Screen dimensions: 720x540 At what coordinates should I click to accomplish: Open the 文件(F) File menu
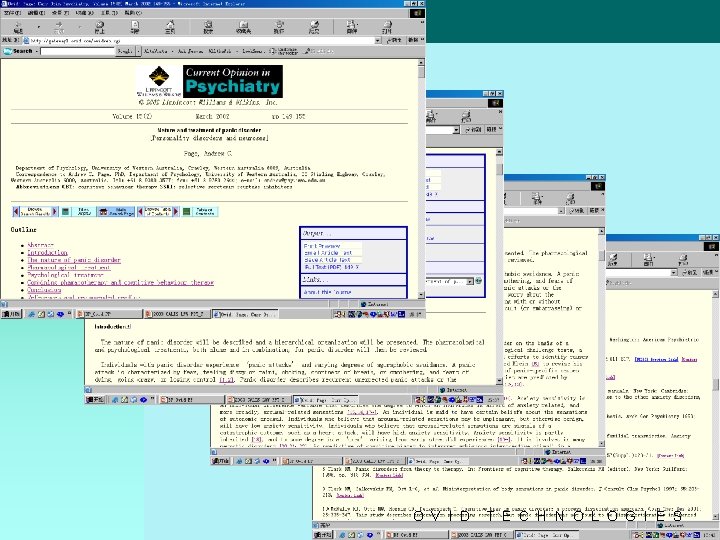tap(12, 13)
